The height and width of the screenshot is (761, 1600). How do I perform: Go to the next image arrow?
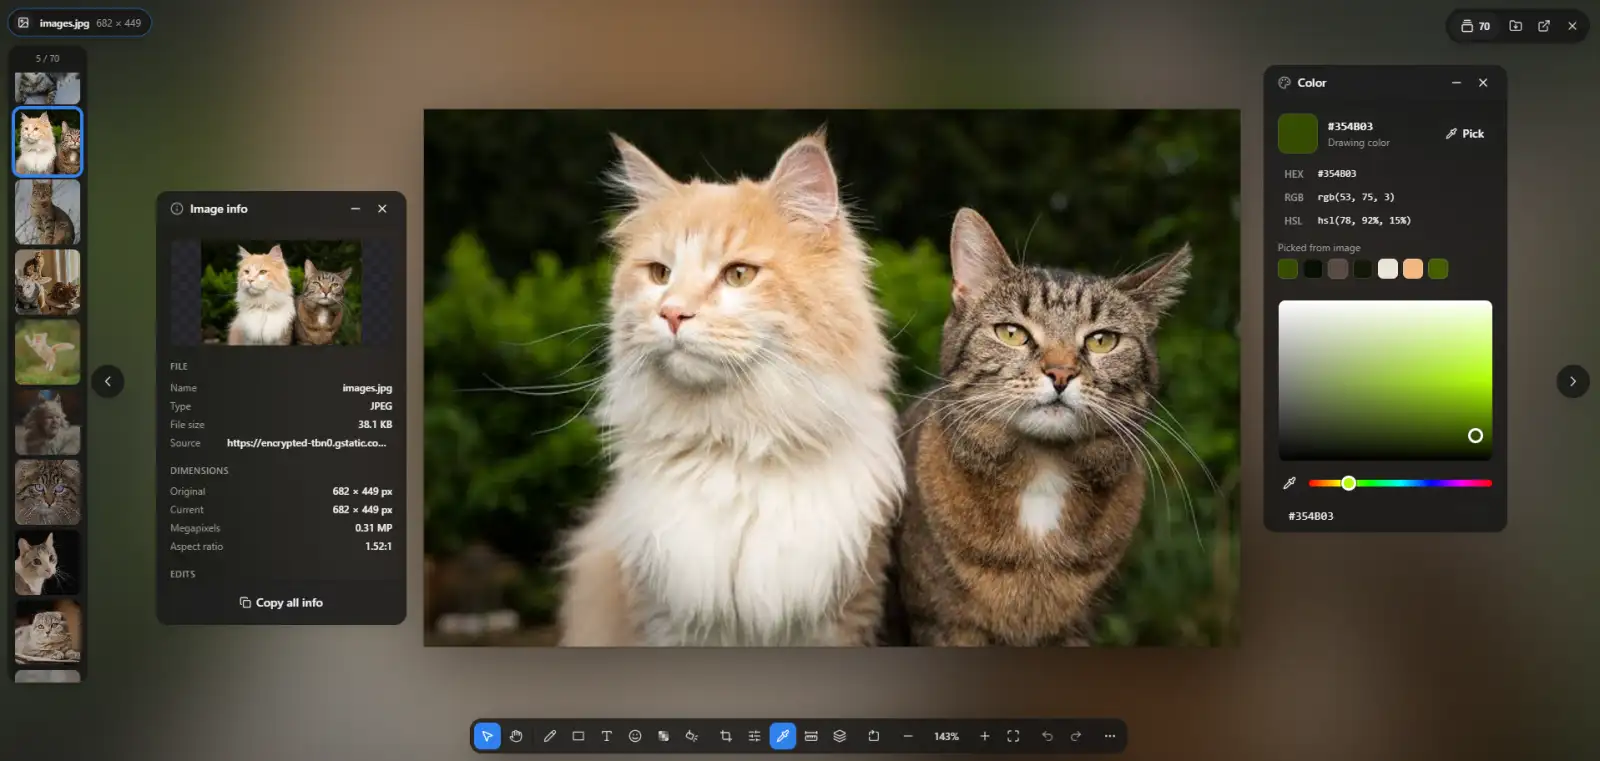1573,381
